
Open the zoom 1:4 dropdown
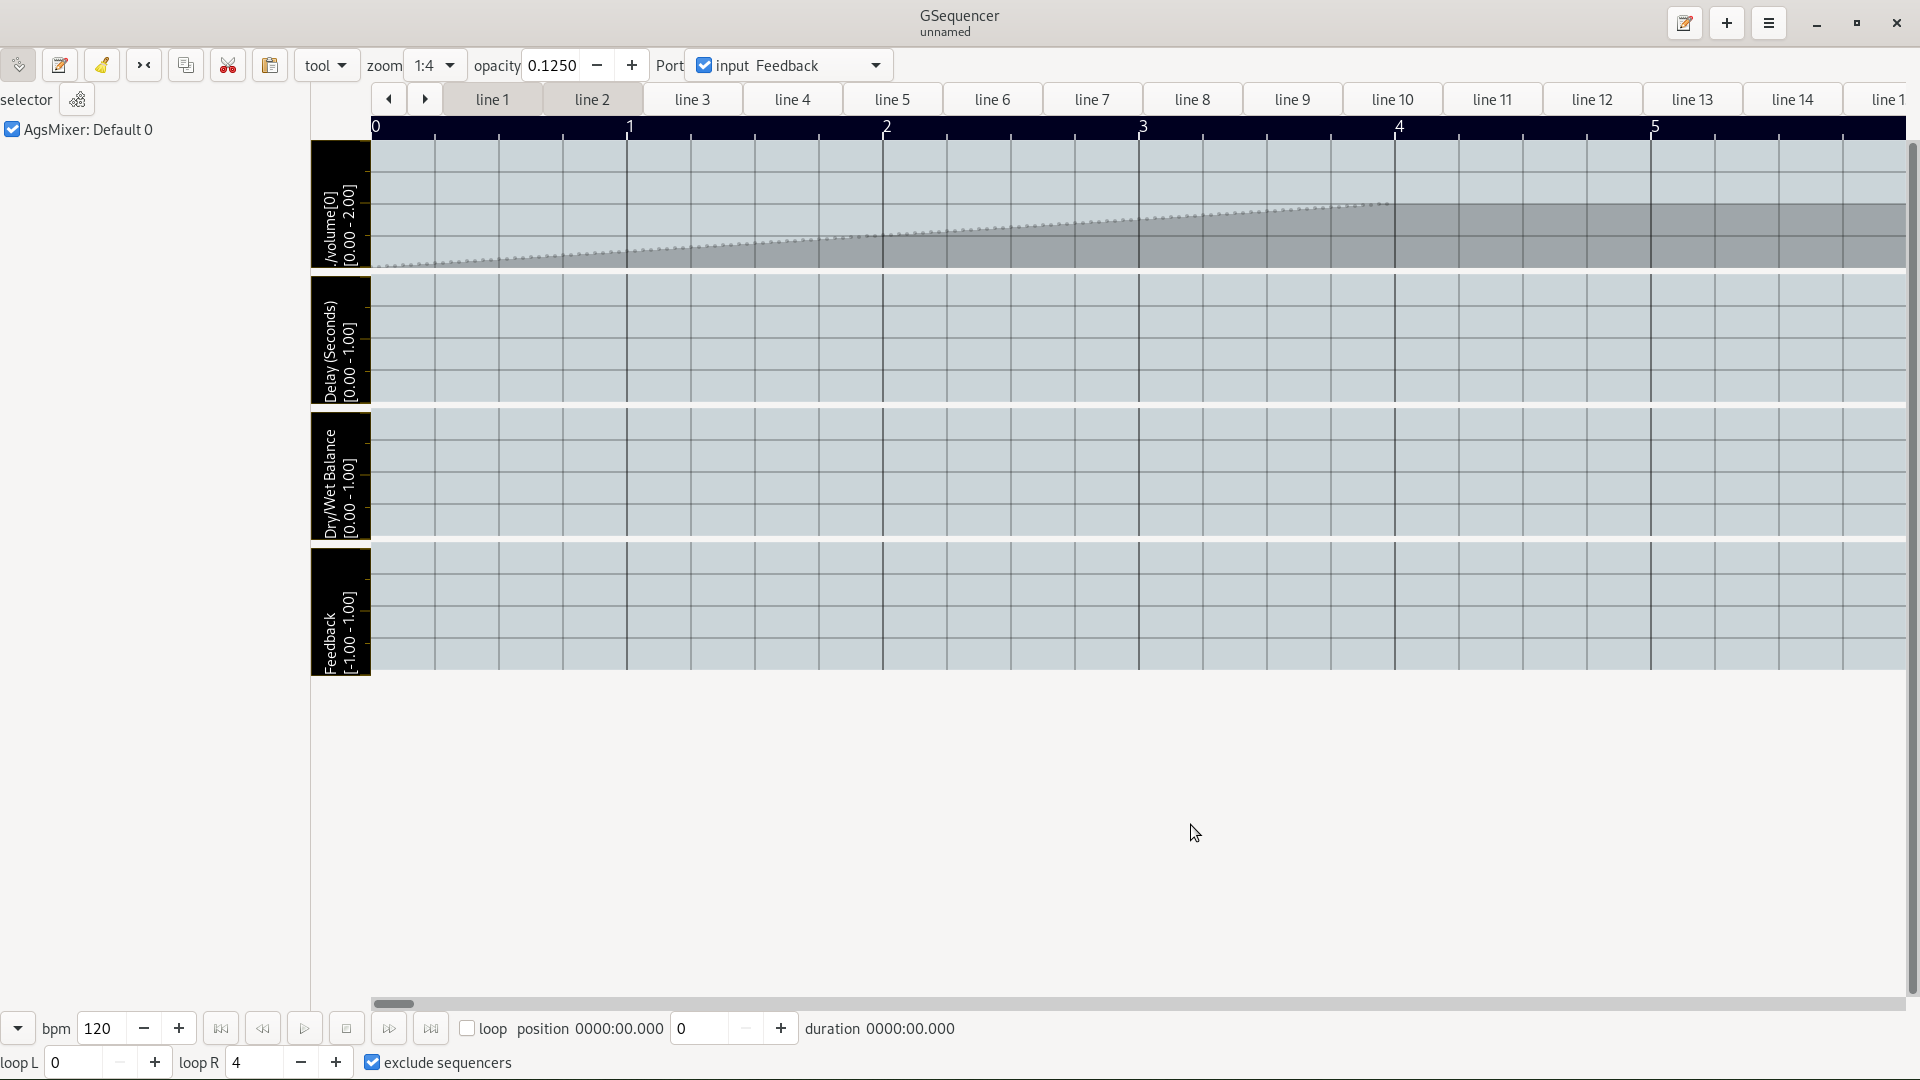coord(434,64)
